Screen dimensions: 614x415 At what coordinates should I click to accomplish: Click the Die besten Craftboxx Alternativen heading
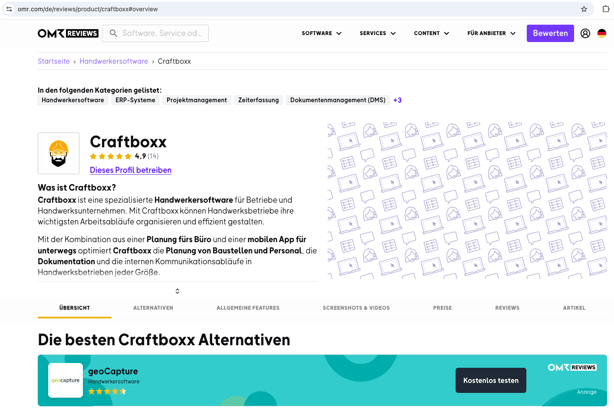tap(164, 339)
